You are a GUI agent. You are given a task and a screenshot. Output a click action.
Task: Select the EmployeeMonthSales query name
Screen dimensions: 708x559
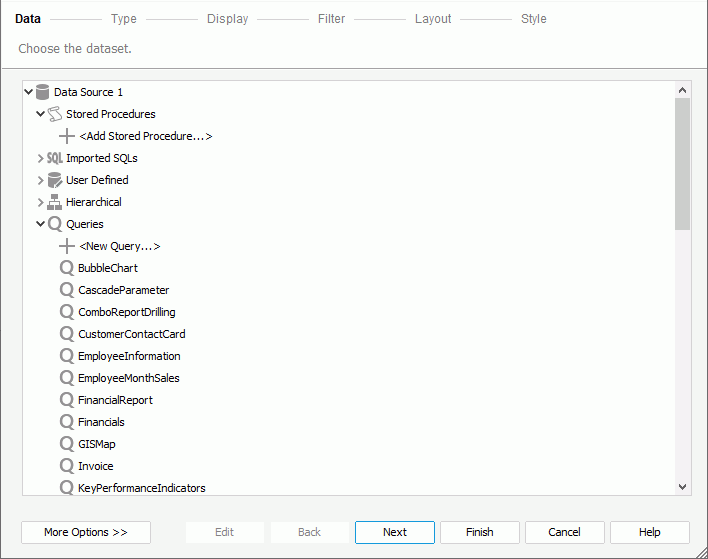tap(129, 378)
